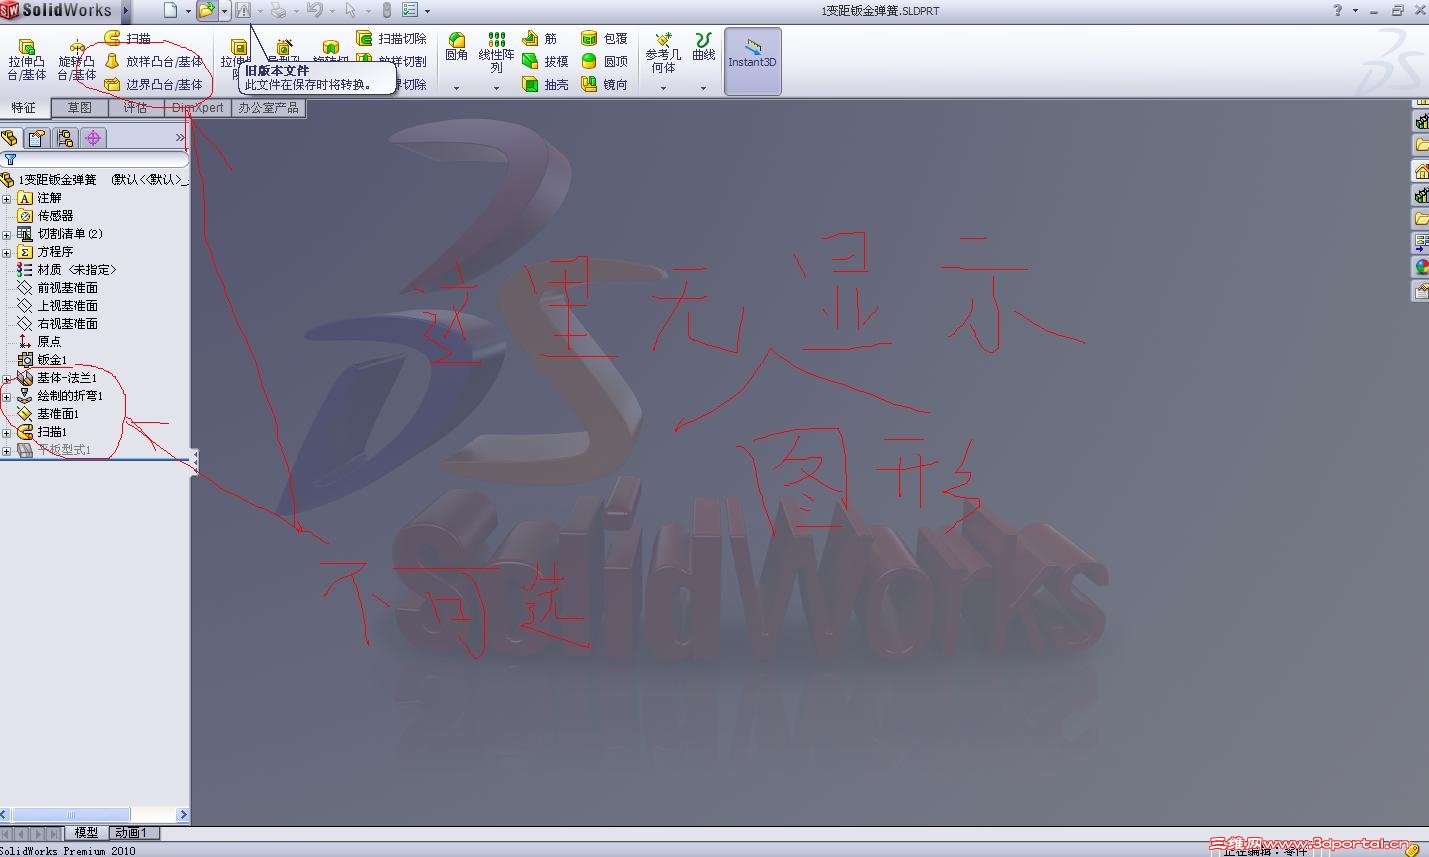Screen dimensions: 1429x857
Task: Click the Undo arrow icon in top toolbar
Action: pyautogui.click(x=314, y=11)
